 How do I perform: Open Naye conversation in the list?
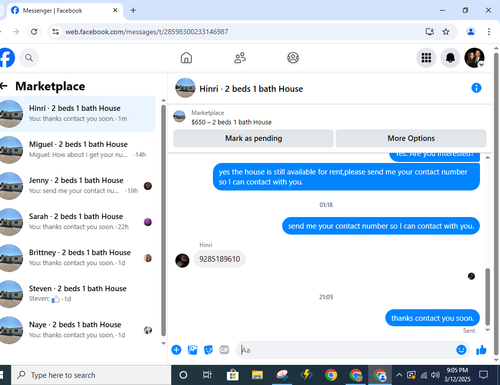click(78, 330)
